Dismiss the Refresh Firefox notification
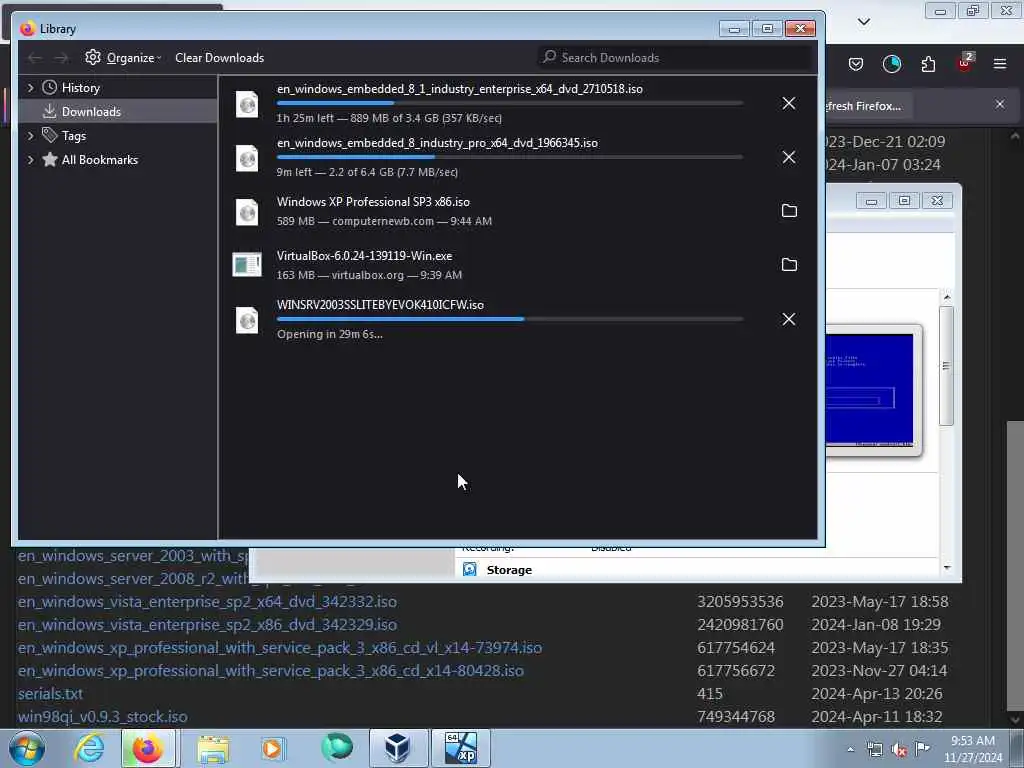Viewport: 1024px width, 768px height. click(1000, 104)
